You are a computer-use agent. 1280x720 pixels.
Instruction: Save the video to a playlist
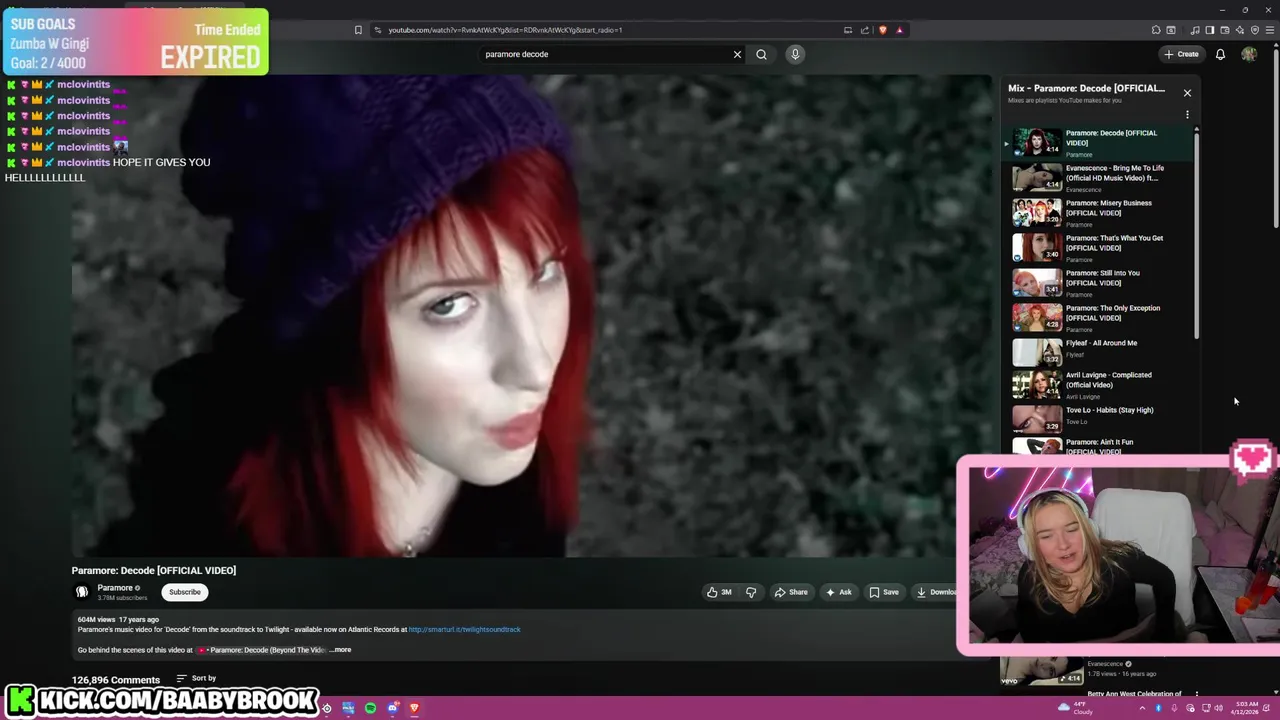(x=884, y=592)
